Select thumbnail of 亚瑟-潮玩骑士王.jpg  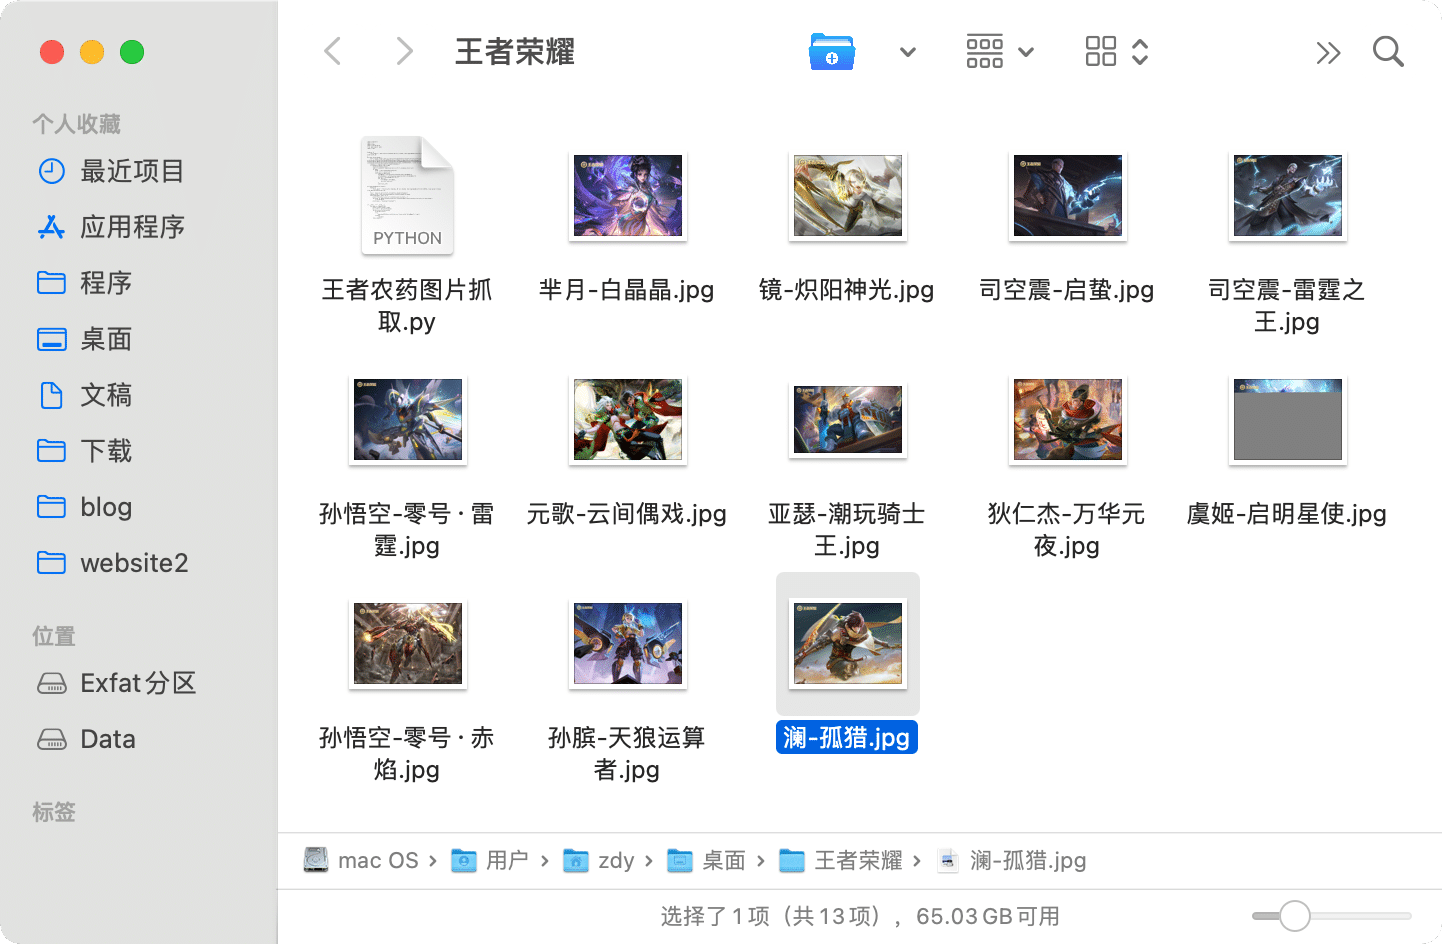tap(848, 420)
